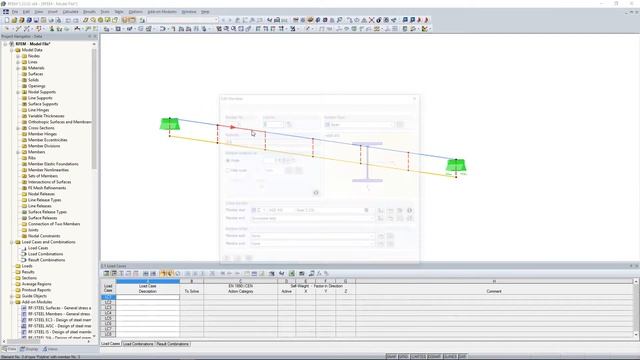Select RF-STEEL AISC add-on module
The height and width of the screenshot is (360, 640).
pos(60,326)
